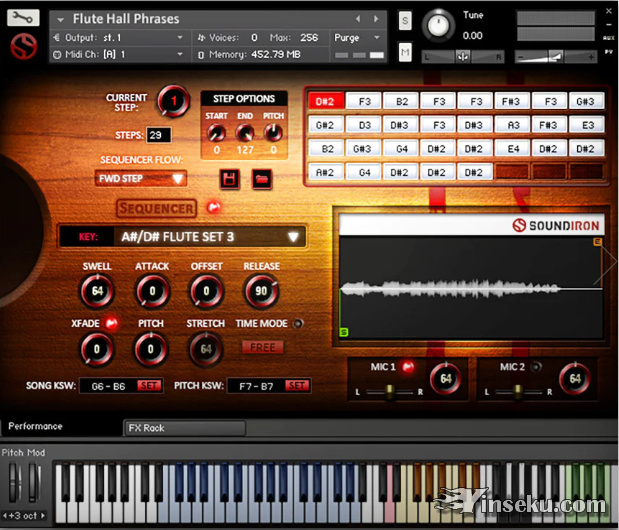Go to next instrument with right arrow
Image resolution: width=619 pixels, height=530 pixels.
376,19
